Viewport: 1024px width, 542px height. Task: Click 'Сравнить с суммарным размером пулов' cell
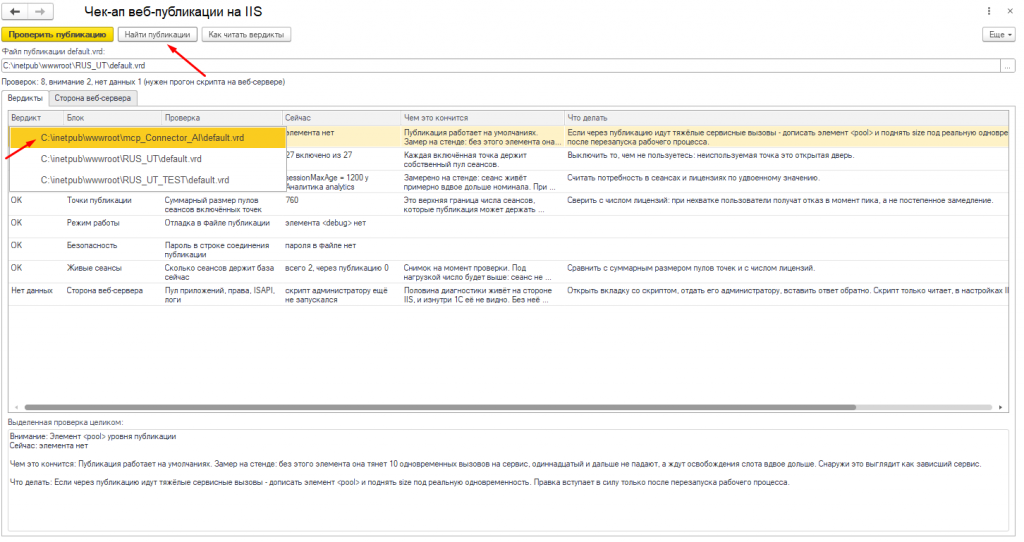[x=786, y=272]
